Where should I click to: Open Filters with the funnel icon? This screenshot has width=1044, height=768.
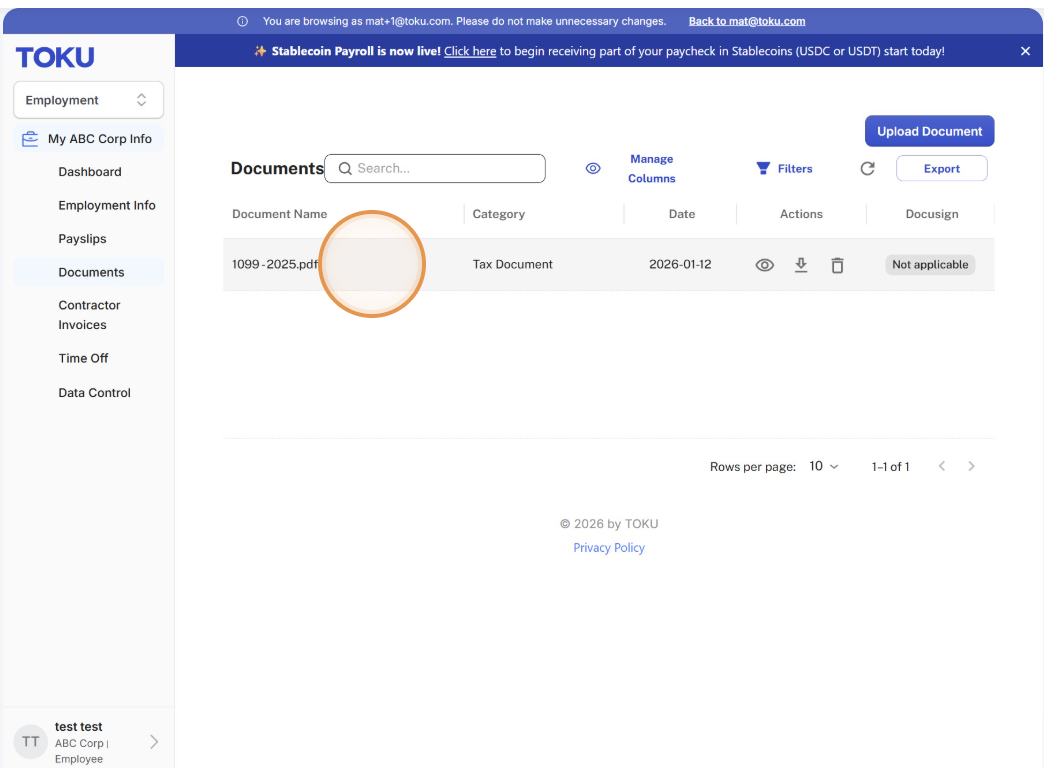763,169
